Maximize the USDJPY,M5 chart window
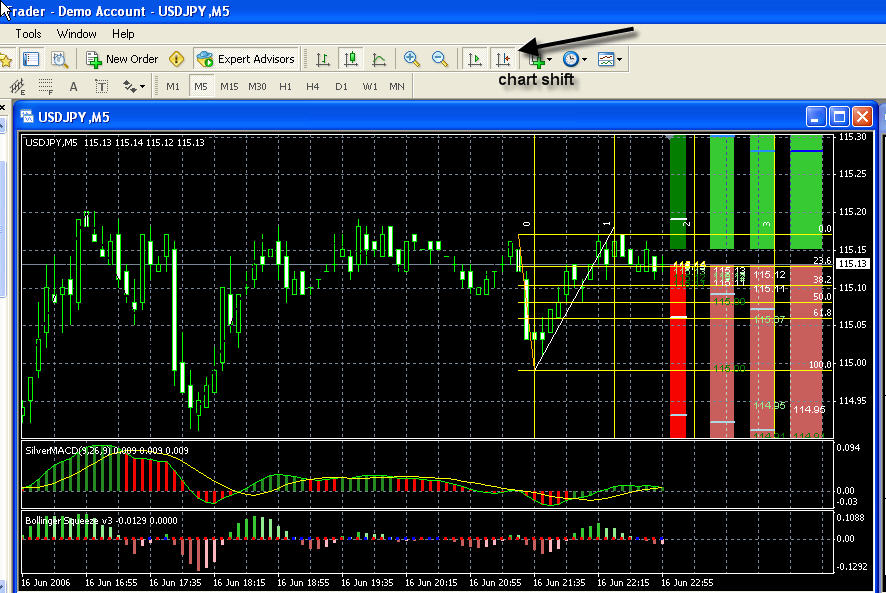 840,117
